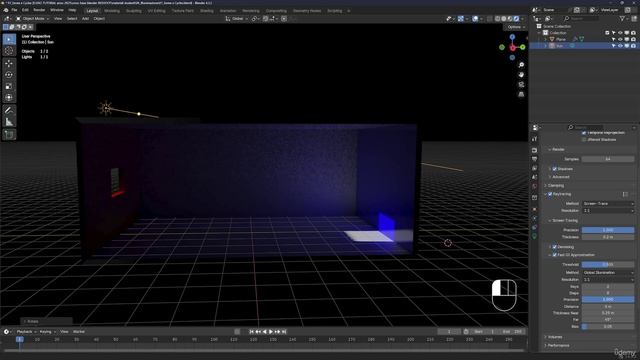640x360 pixels.
Task: Switch perspective/orthographic grid icon
Action: click(521, 94)
